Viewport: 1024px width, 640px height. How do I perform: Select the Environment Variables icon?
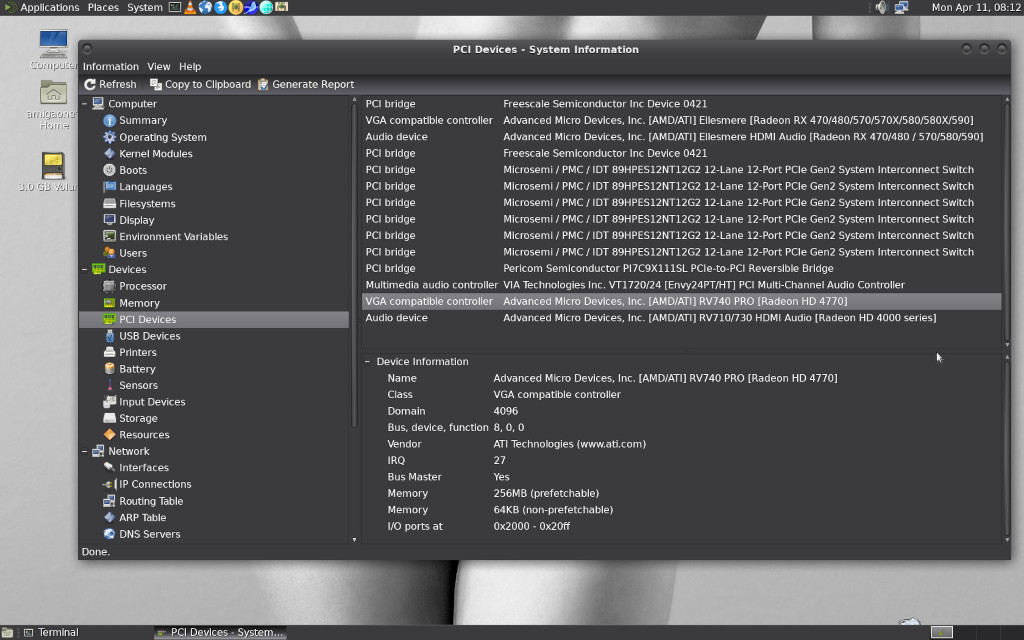[109, 236]
